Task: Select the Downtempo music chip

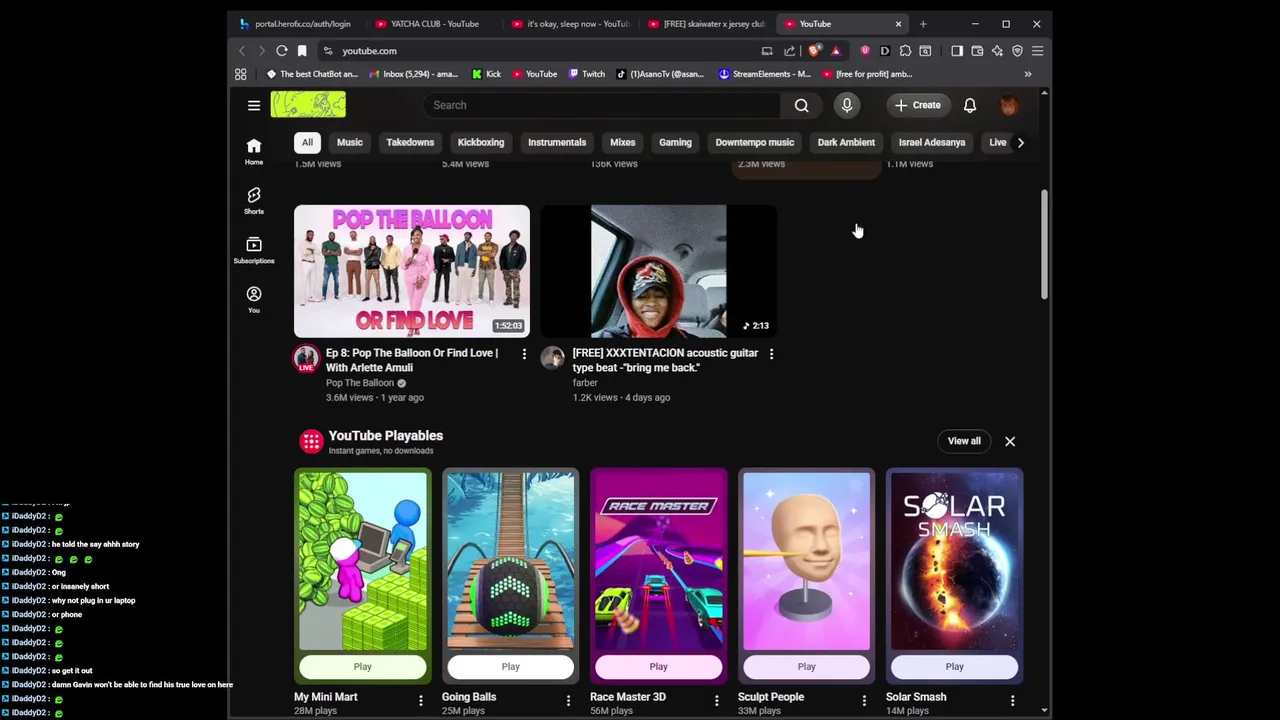Action: 755,142
